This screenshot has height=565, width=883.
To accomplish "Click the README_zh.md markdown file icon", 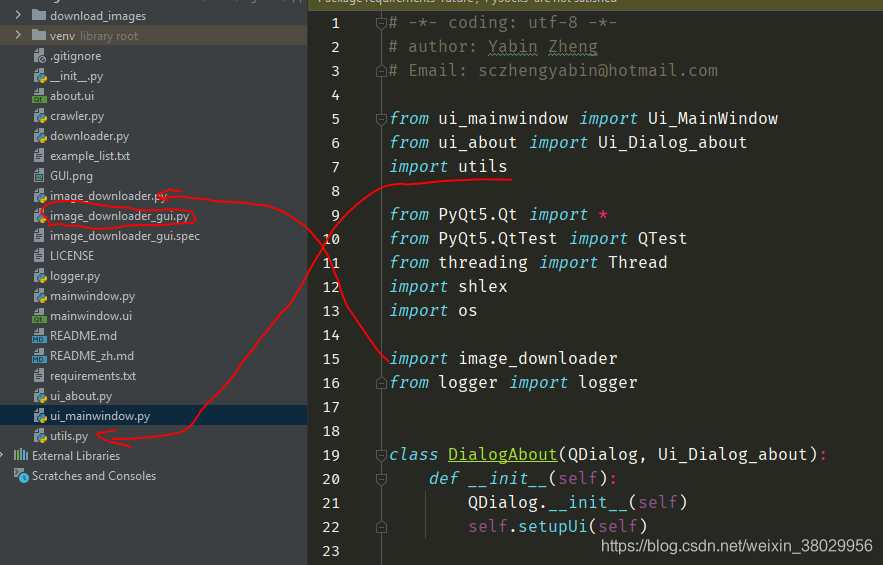I will tap(39, 355).
